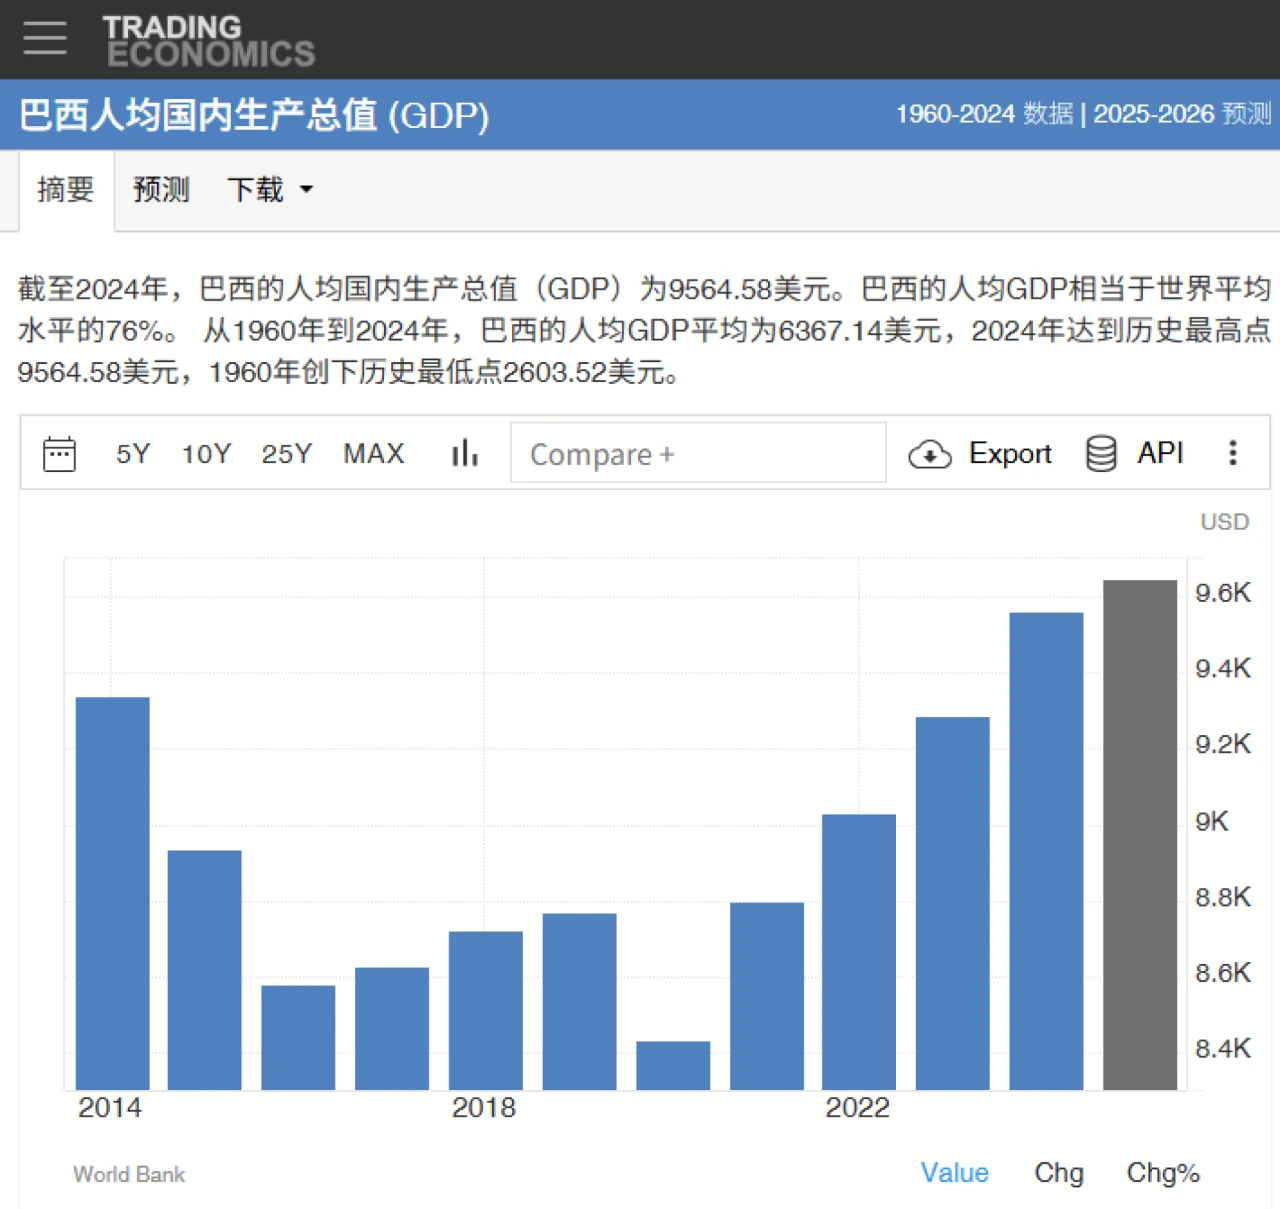This screenshot has width=1280, height=1209.
Task: Switch chart to 25Y range
Action: (286, 454)
